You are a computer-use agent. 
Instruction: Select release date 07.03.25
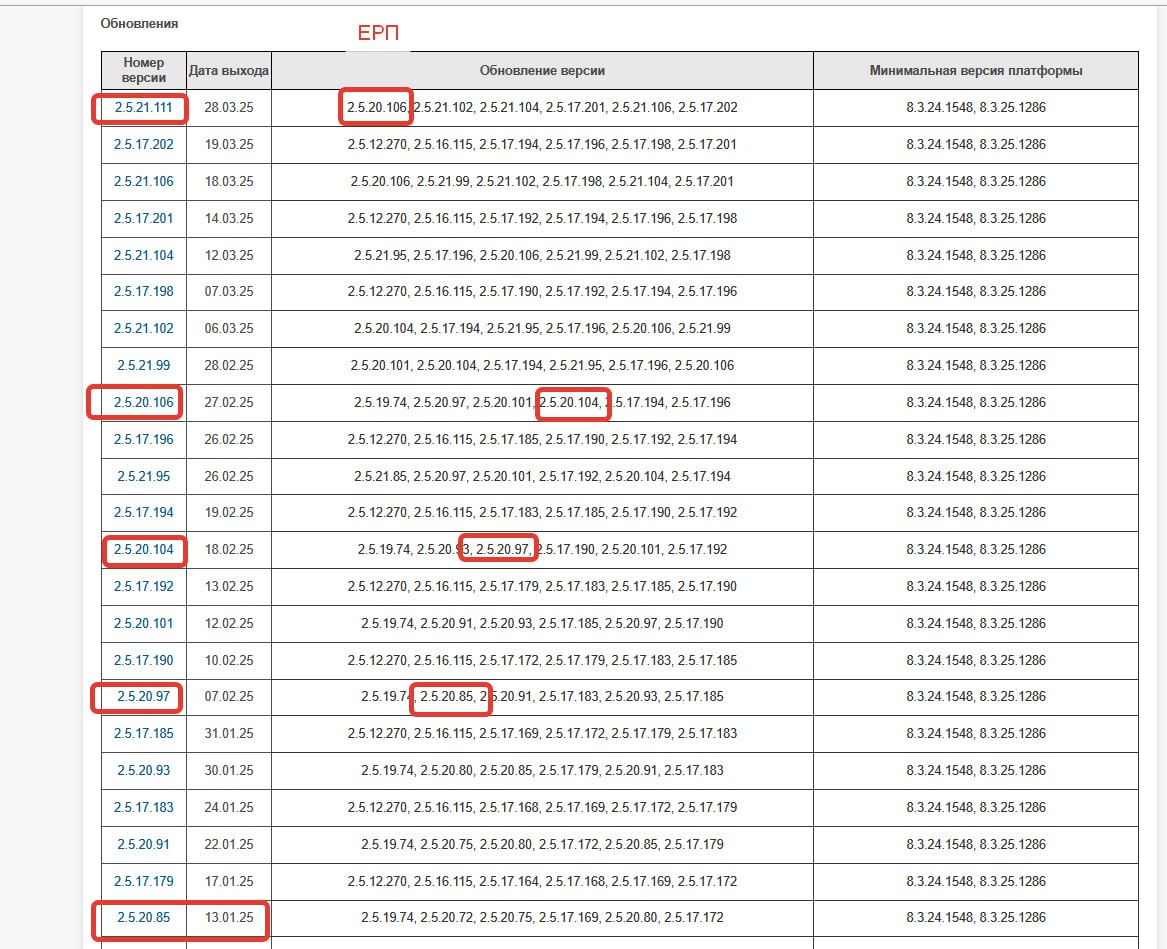(228, 292)
